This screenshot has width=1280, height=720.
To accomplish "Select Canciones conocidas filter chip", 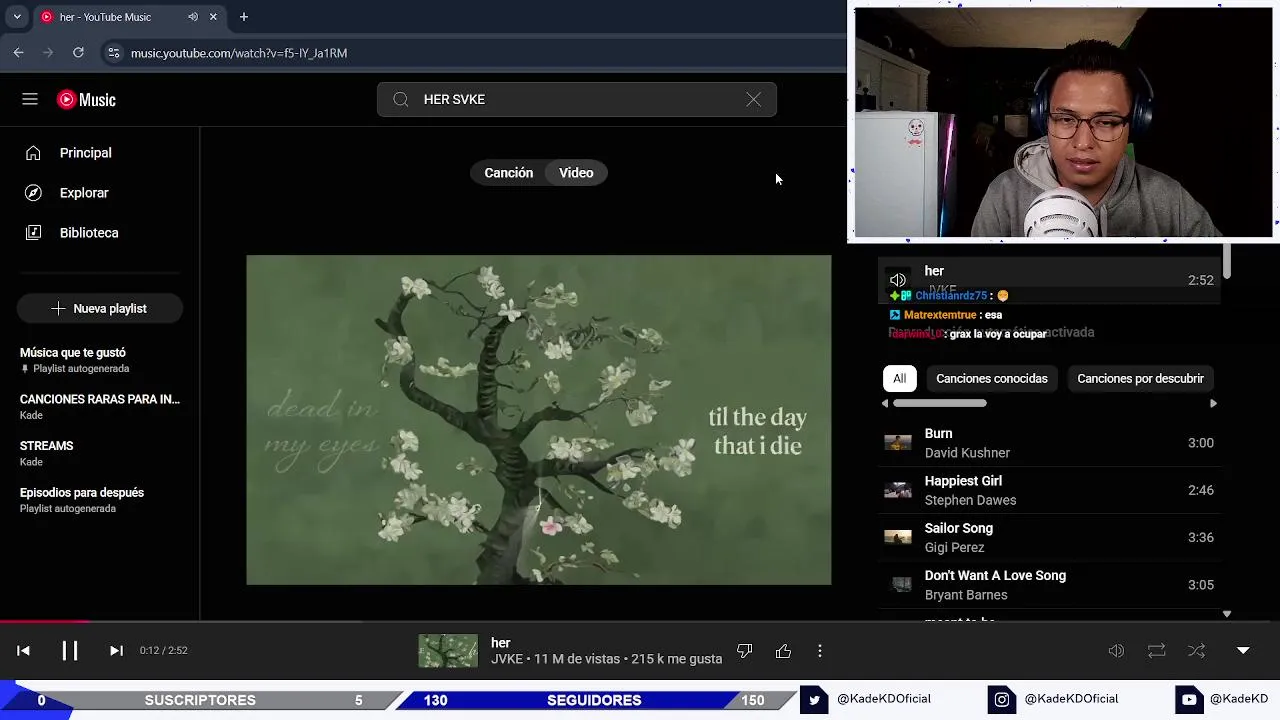I will tap(991, 378).
